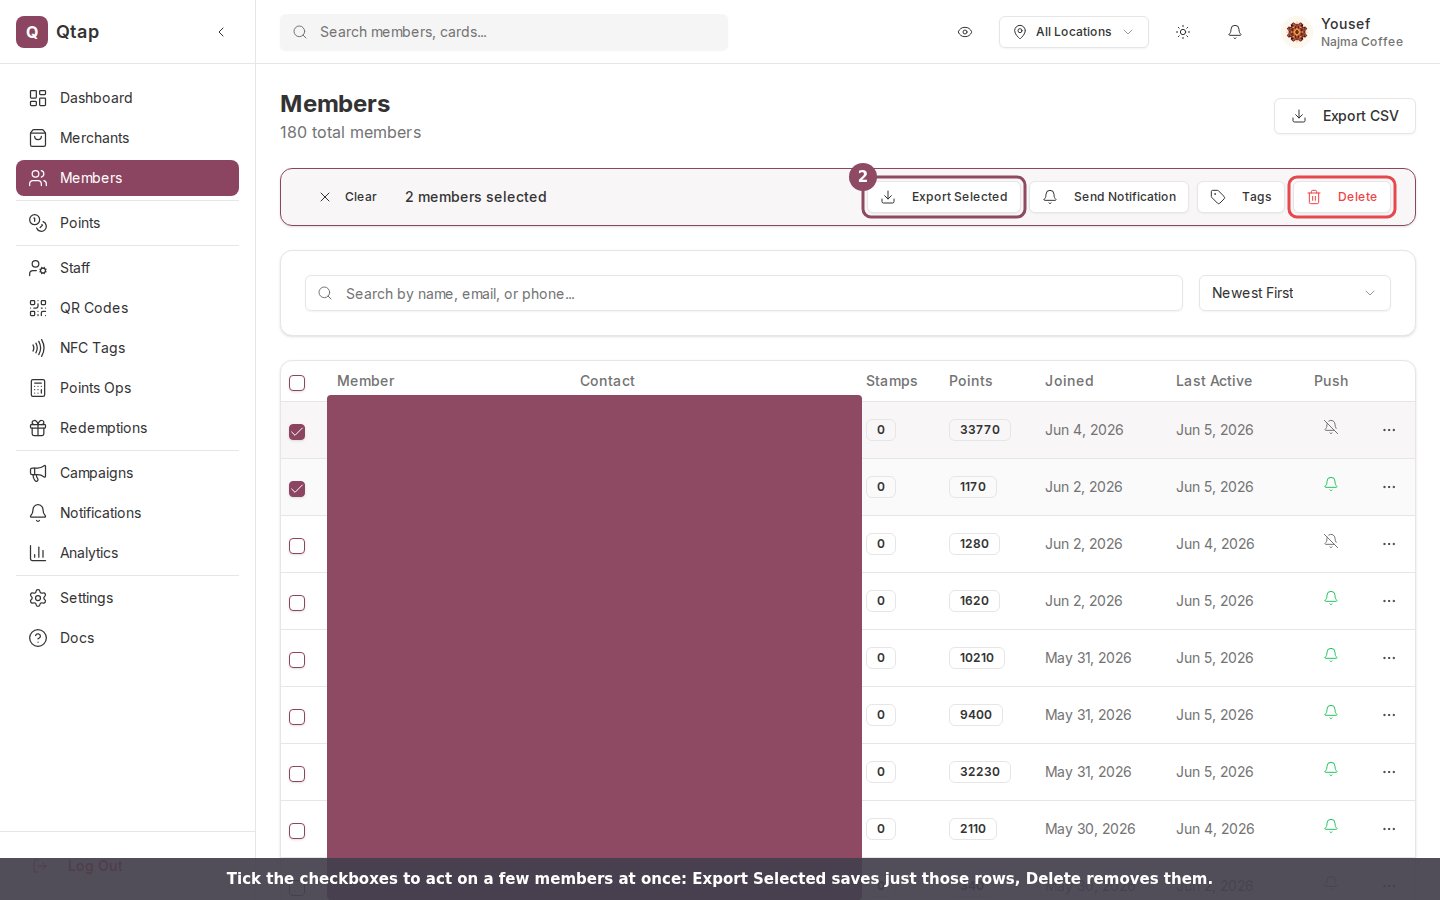1440x900 pixels.
Task: Open more options for the 1170 points row
Action: (1389, 487)
